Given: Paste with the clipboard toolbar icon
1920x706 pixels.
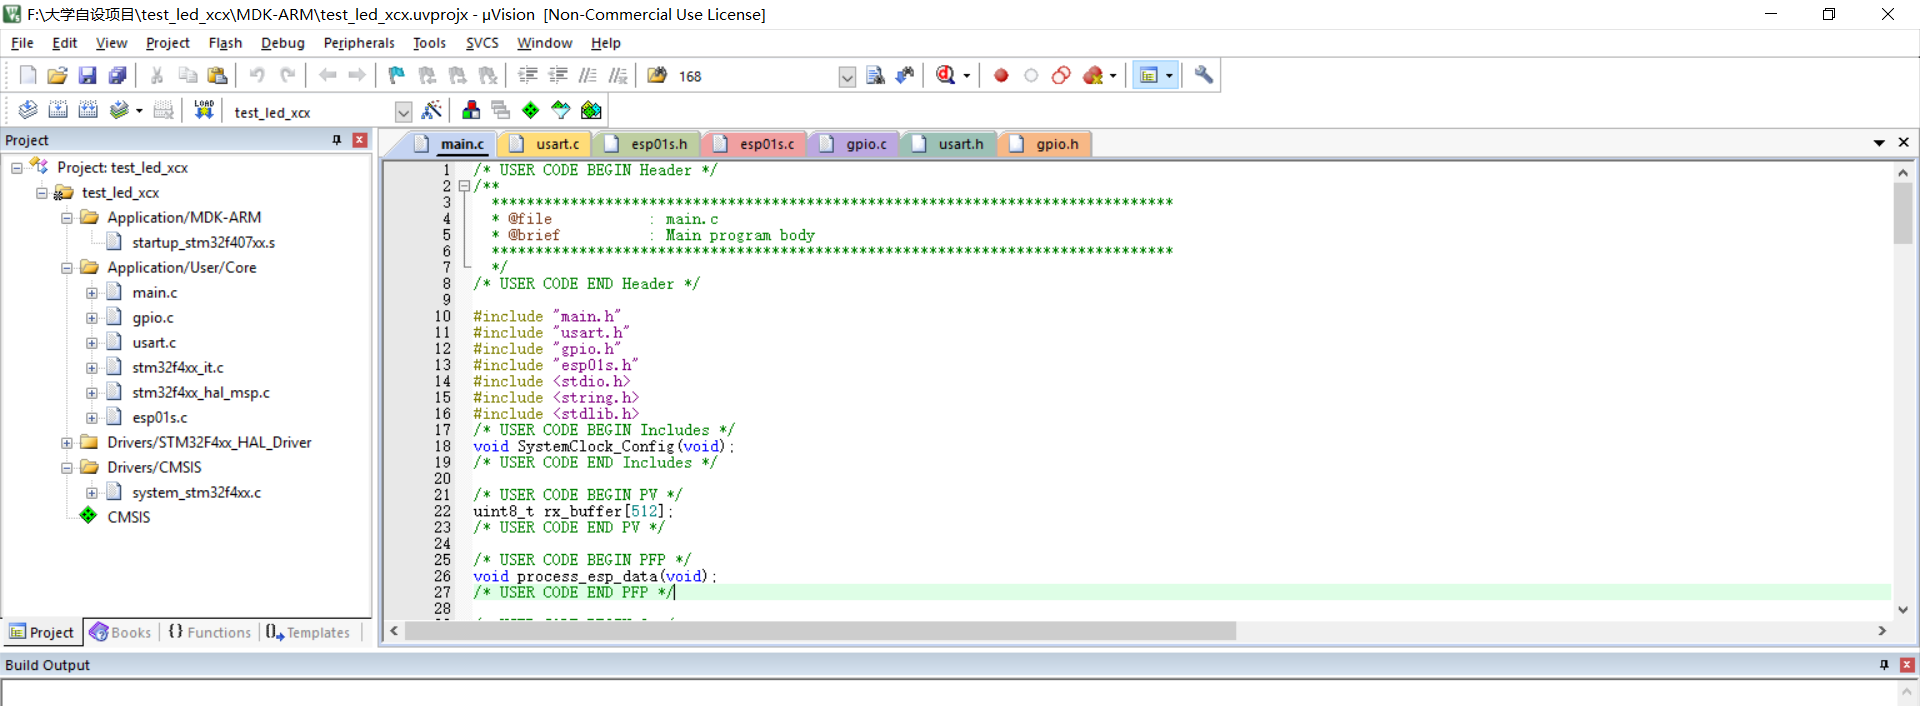Looking at the screenshot, I should [217, 75].
